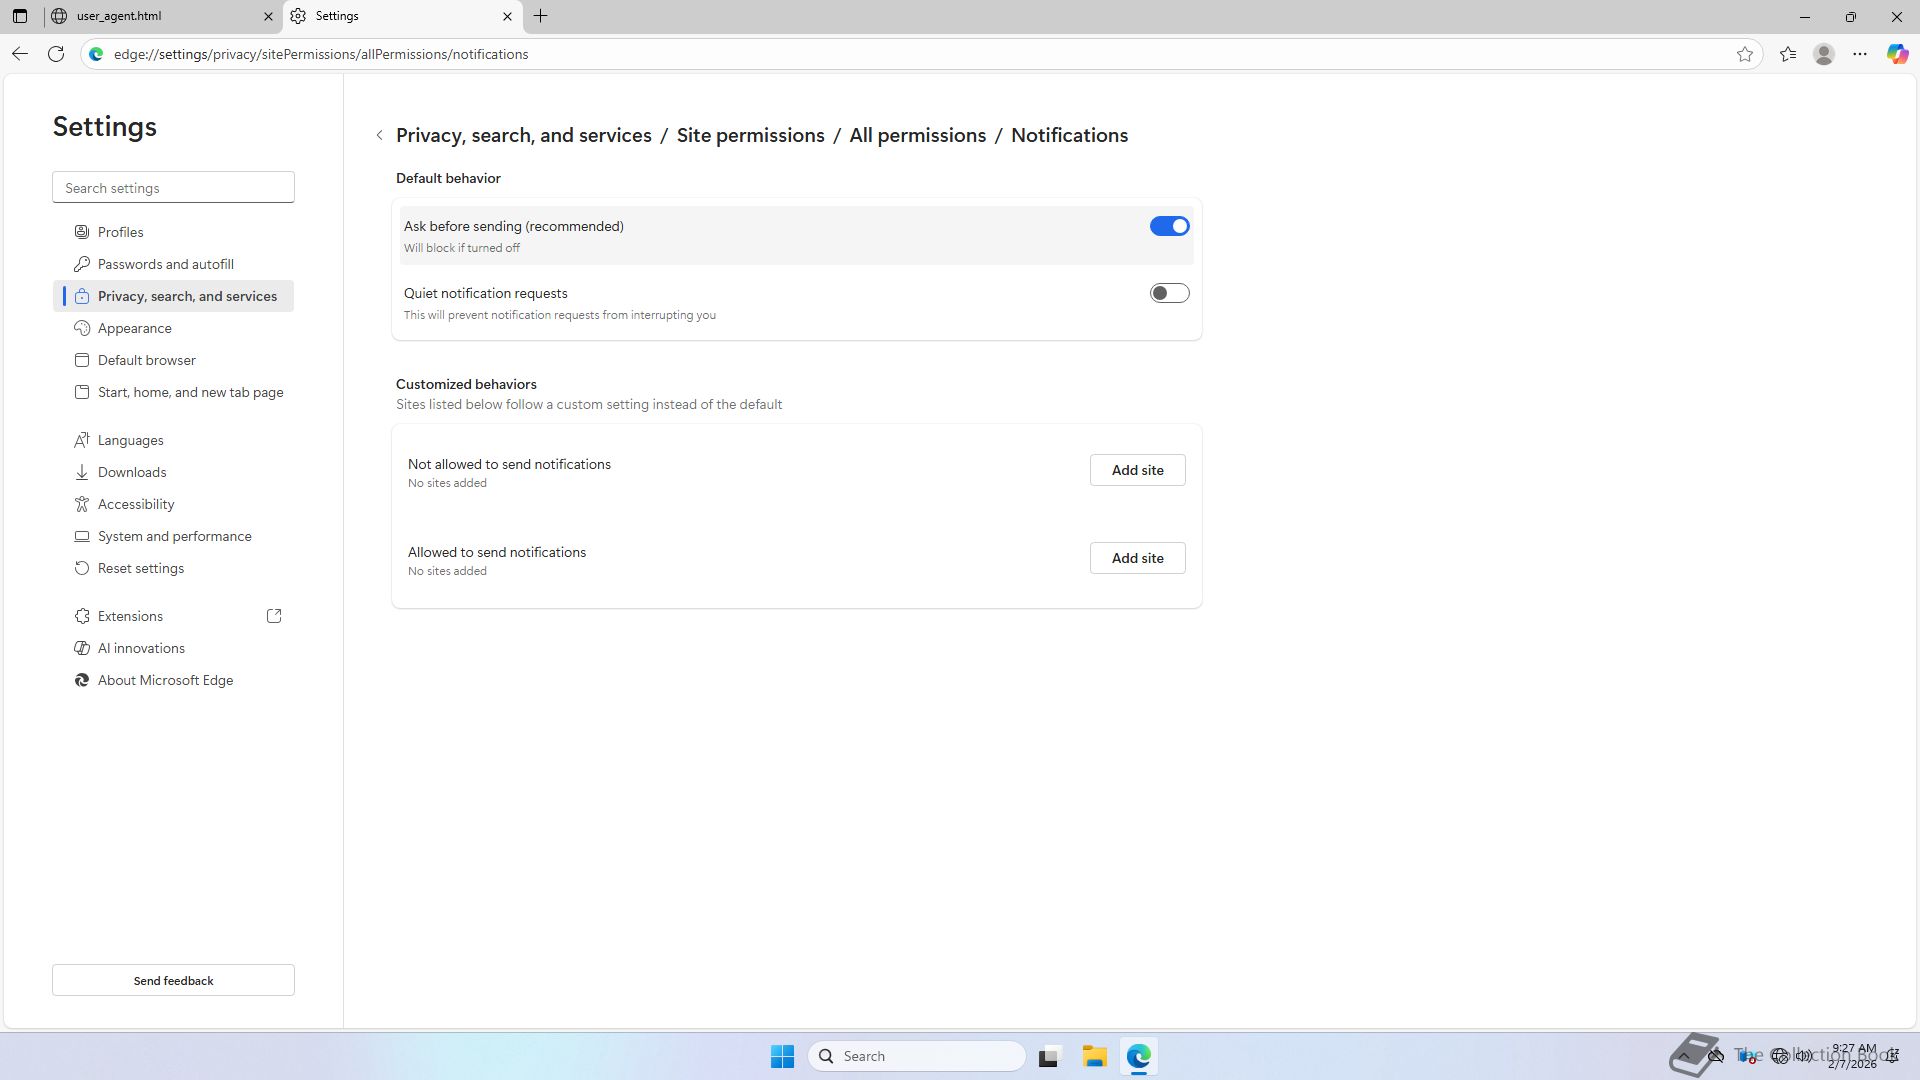The width and height of the screenshot is (1920, 1080).
Task: Click Site permissions breadcrumb link
Action: [x=750, y=135]
